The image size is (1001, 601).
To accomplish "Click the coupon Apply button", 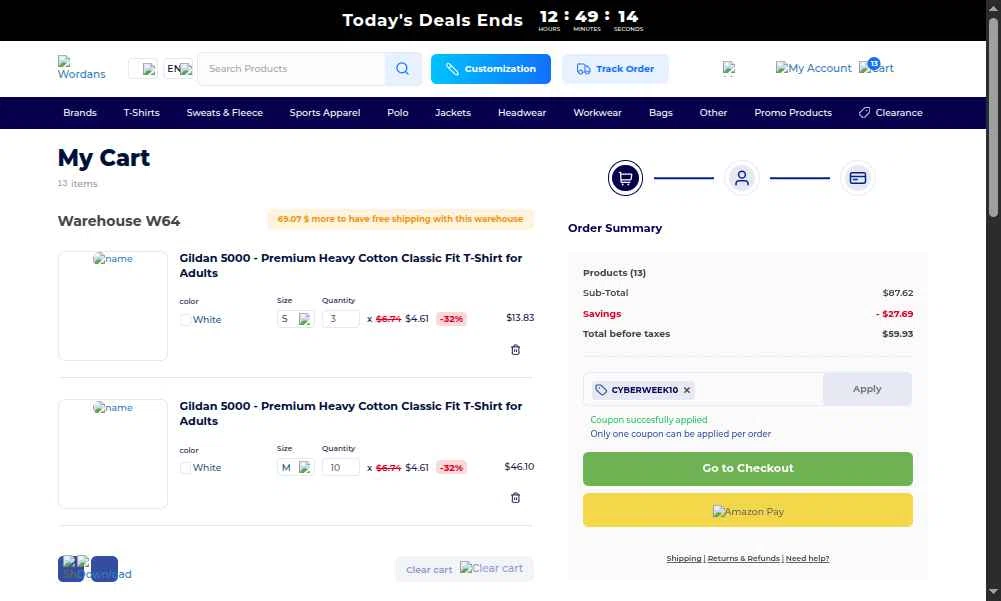I will click(x=867, y=389).
